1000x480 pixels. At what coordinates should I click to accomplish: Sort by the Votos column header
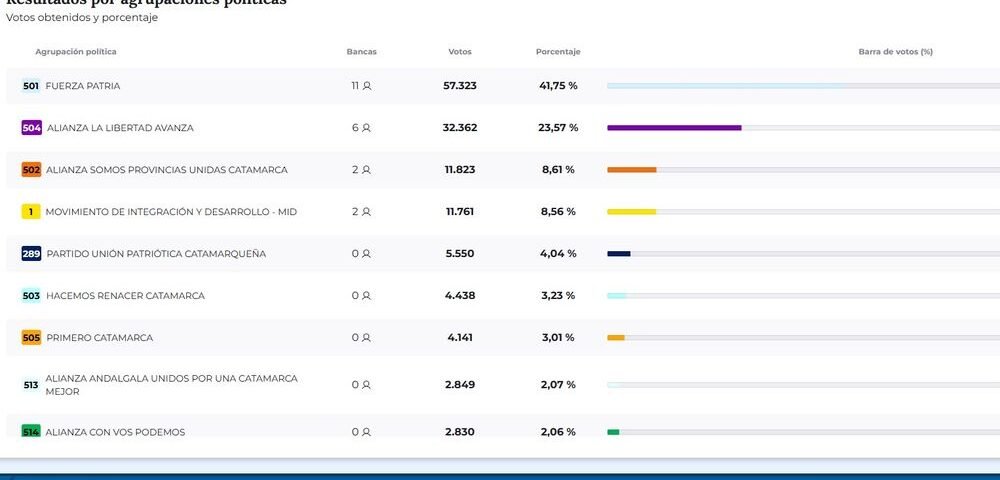460,52
